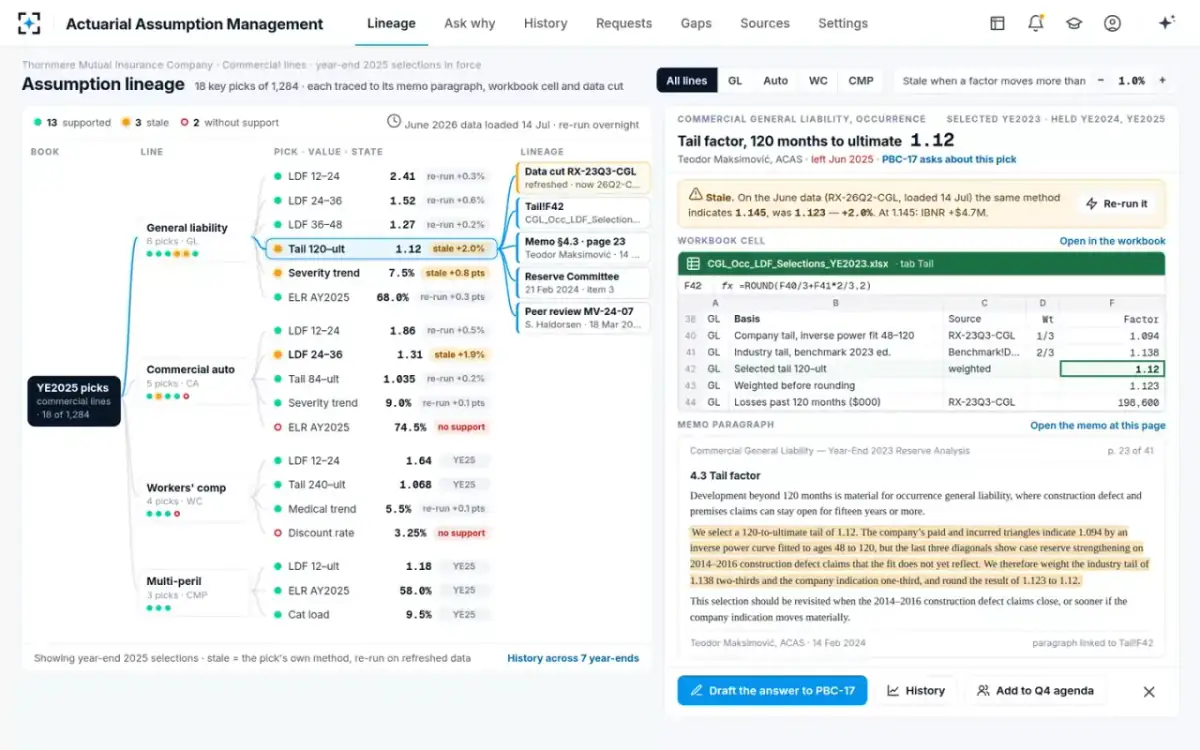This screenshot has width=1200, height=750.
Task: Add this pick to Q4 agenda
Action: [1035, 691]
